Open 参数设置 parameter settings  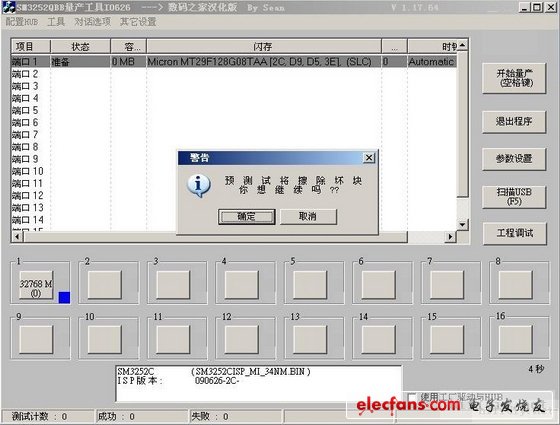[x=514, y=159]
